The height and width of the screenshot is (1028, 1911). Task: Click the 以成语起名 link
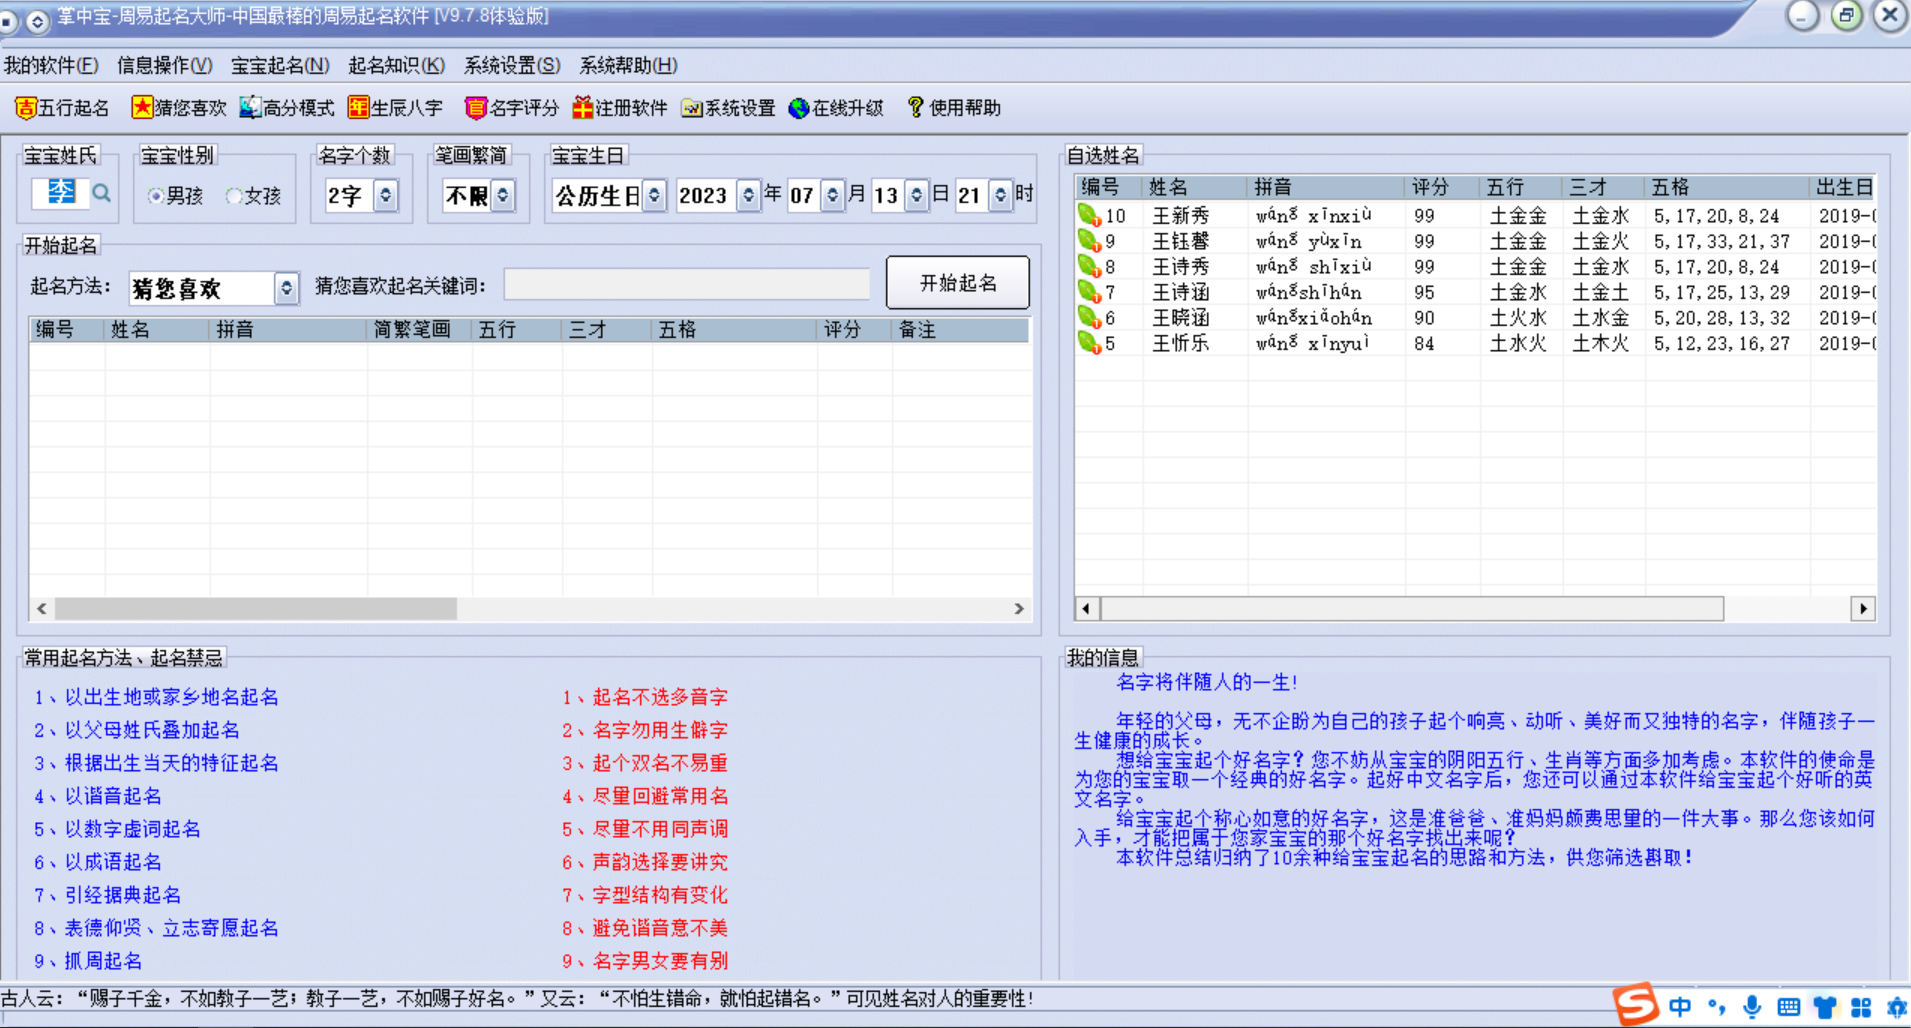coord(112,862)
